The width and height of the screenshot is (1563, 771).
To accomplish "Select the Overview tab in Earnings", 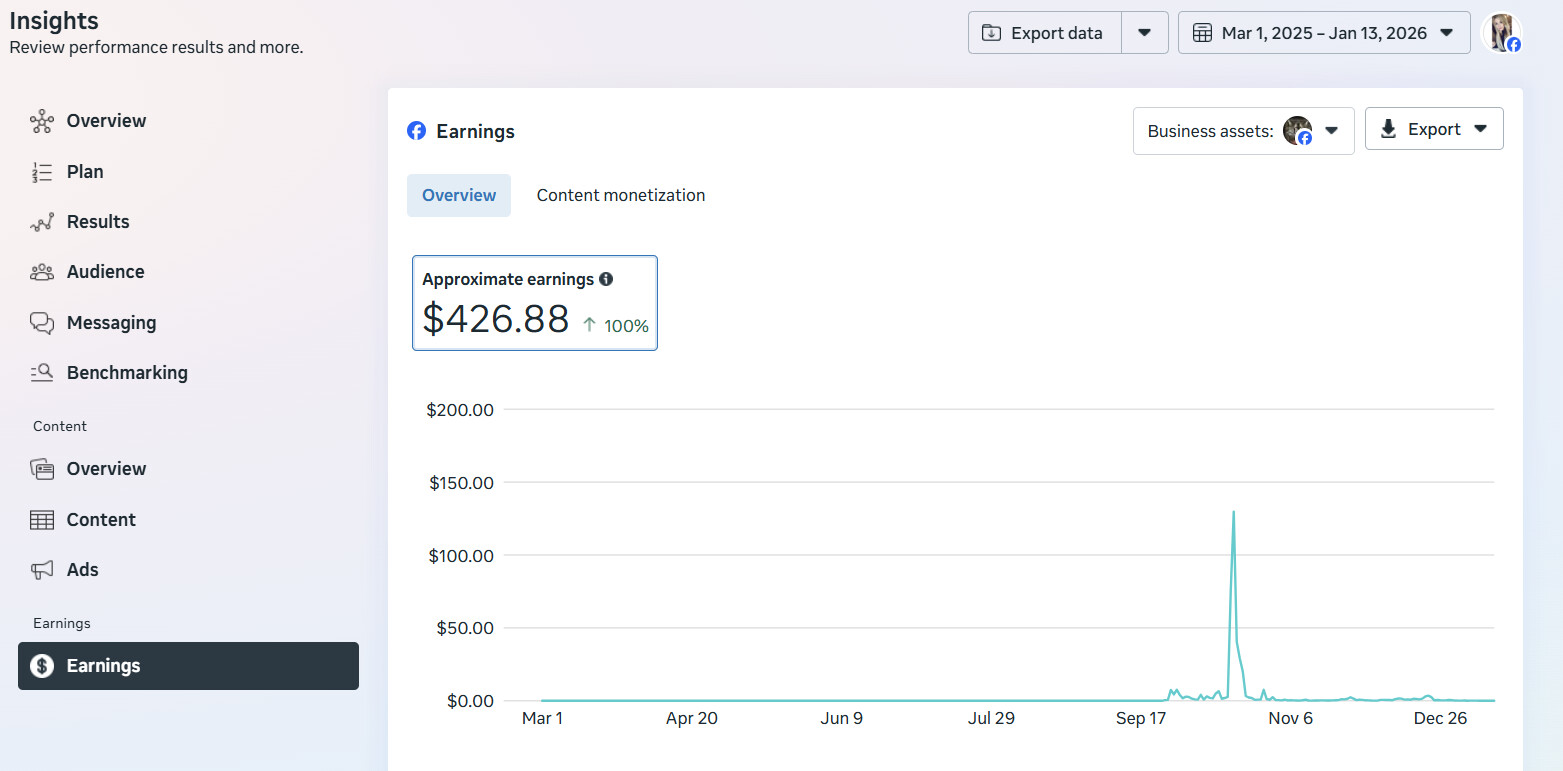I will coord(458,196).
